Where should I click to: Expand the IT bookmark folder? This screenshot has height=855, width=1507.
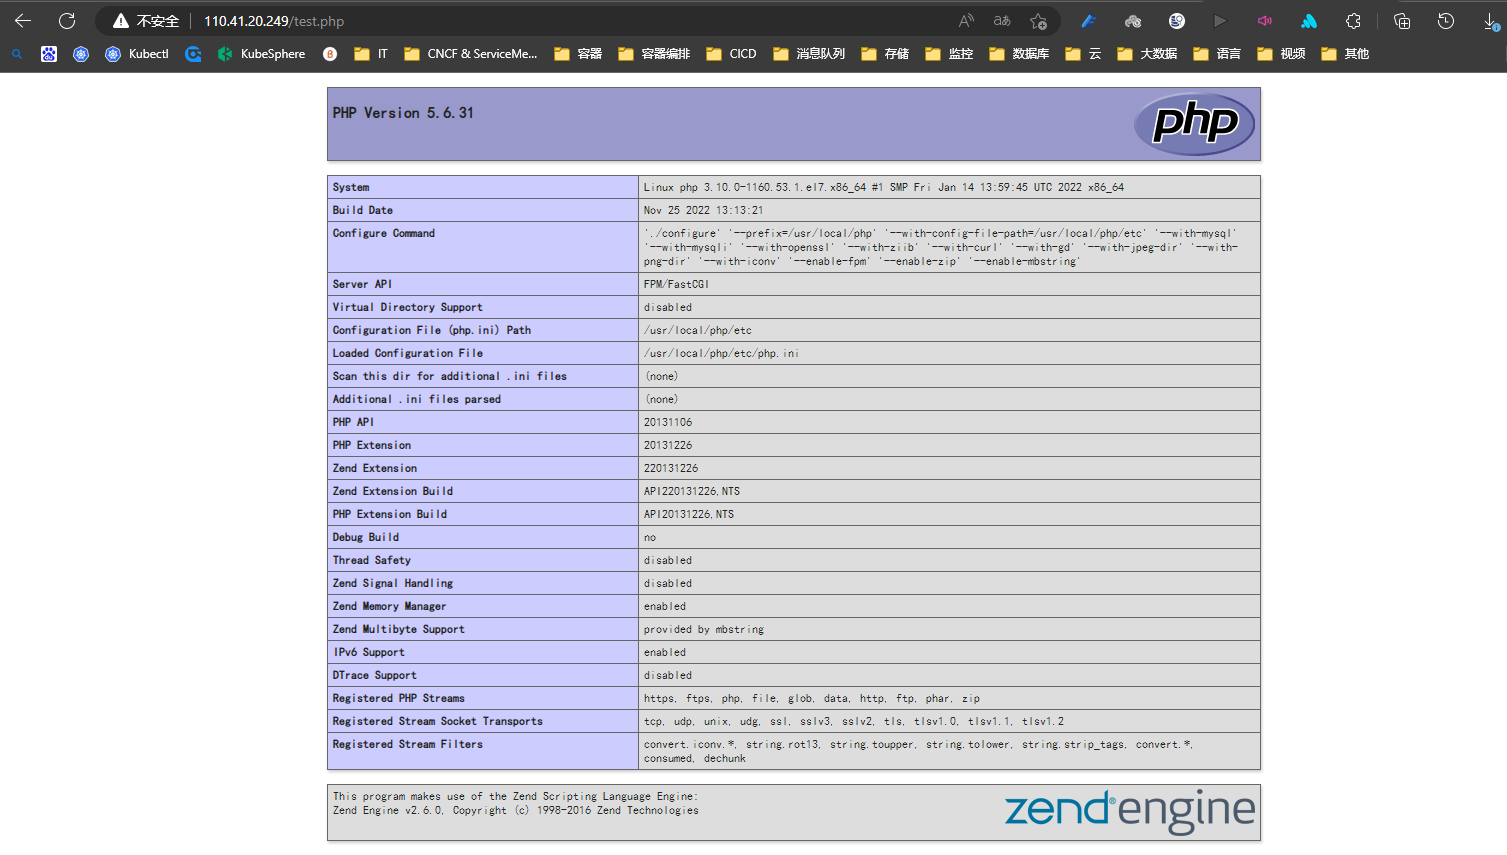pos(371,54)
